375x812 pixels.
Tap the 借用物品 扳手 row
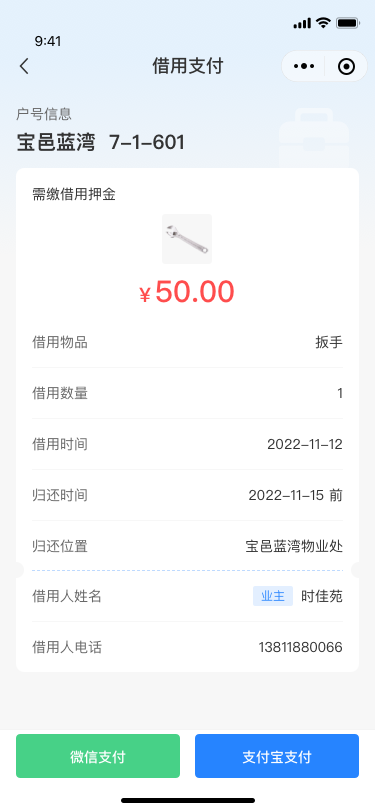point(187,342)
